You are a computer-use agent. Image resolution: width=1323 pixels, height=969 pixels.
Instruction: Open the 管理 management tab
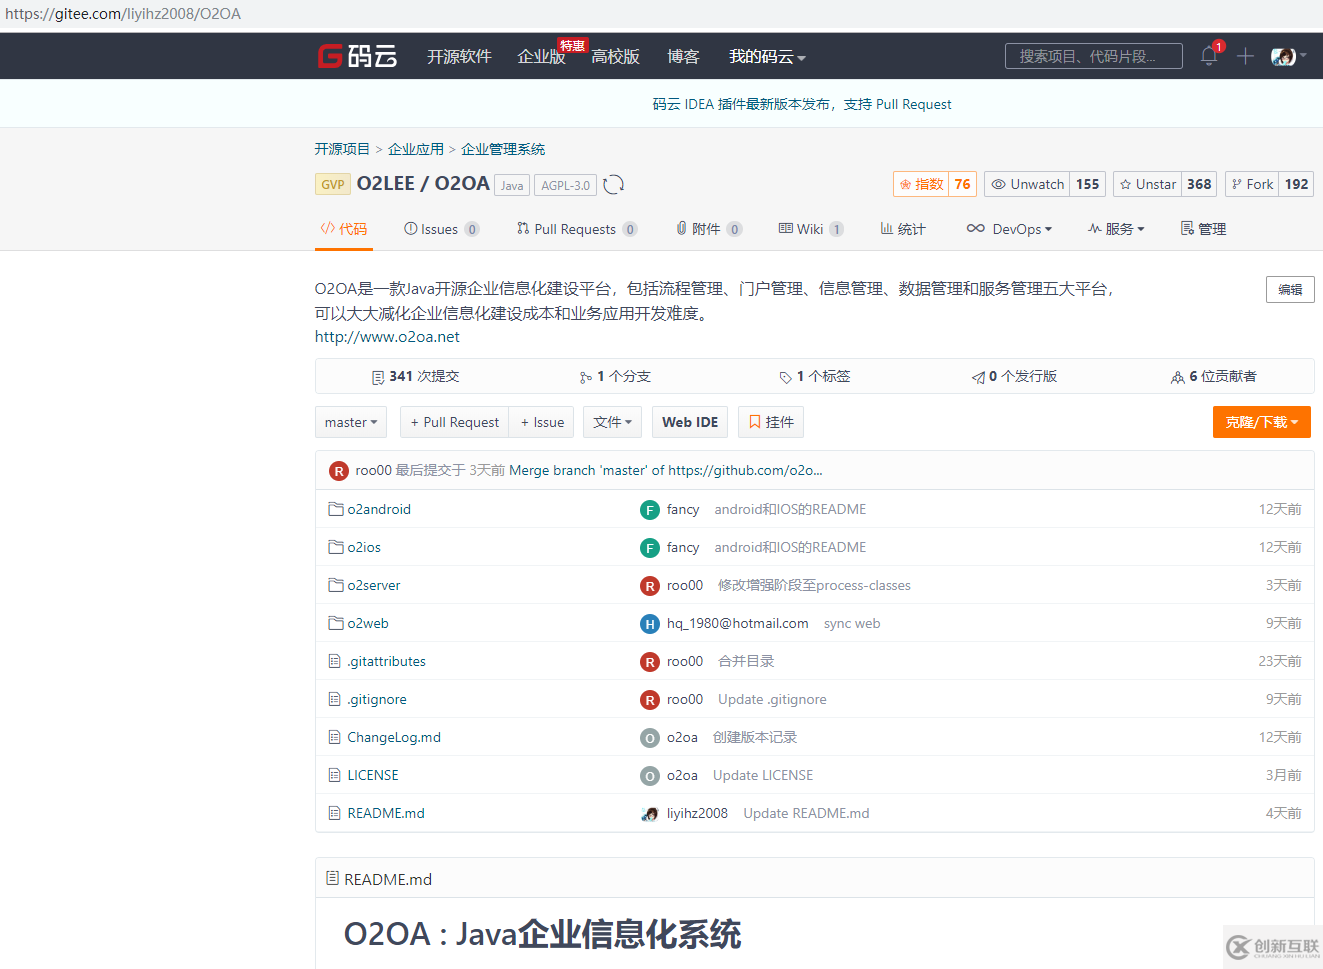(1203, 229)
